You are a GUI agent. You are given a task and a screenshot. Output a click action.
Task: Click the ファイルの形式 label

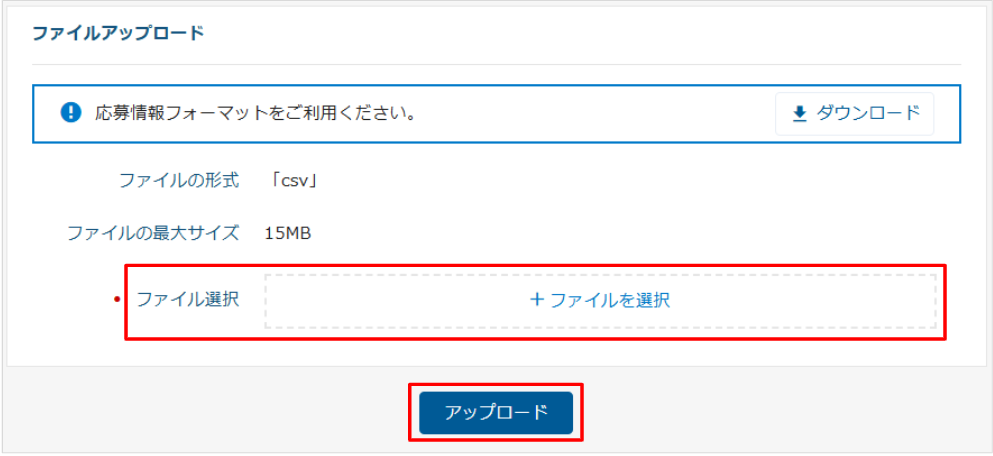pyautogui.click(x=178, y=181)
